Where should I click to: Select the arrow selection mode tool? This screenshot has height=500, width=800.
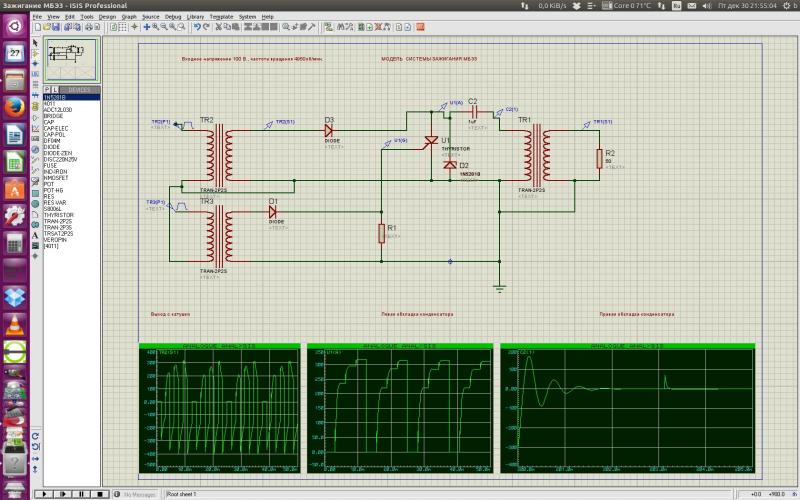(36, 42)
